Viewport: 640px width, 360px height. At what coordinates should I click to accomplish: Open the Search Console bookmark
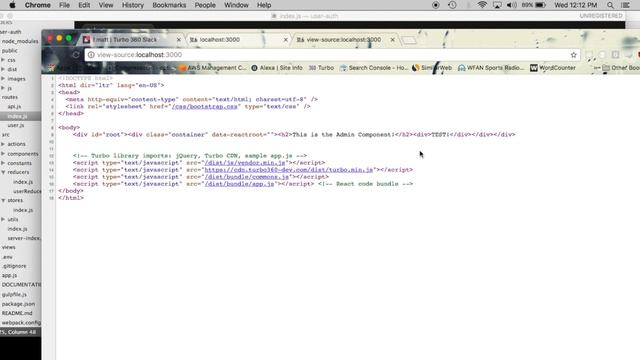click(373, 68)
